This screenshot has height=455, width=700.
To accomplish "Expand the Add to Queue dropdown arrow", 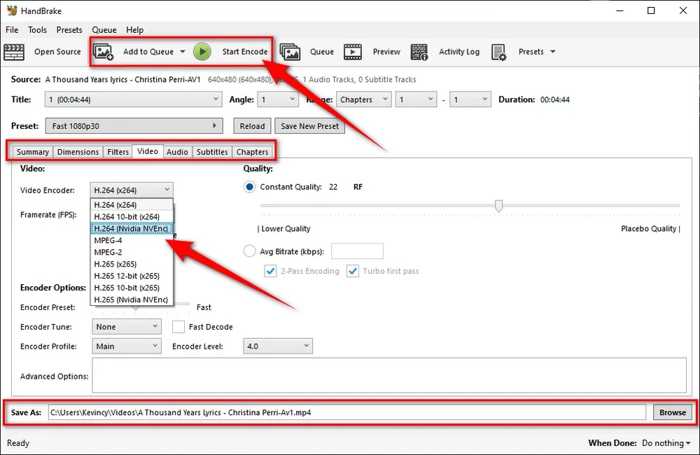I will (183, 52).
